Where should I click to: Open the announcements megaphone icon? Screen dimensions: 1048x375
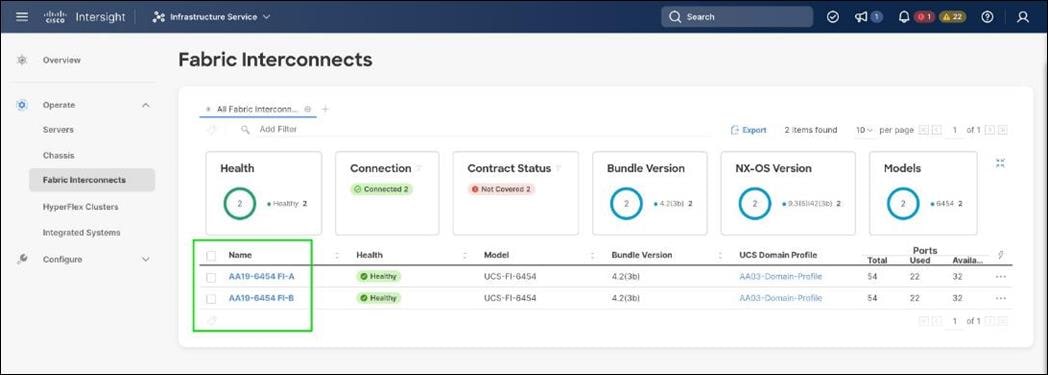coord(862,17)
